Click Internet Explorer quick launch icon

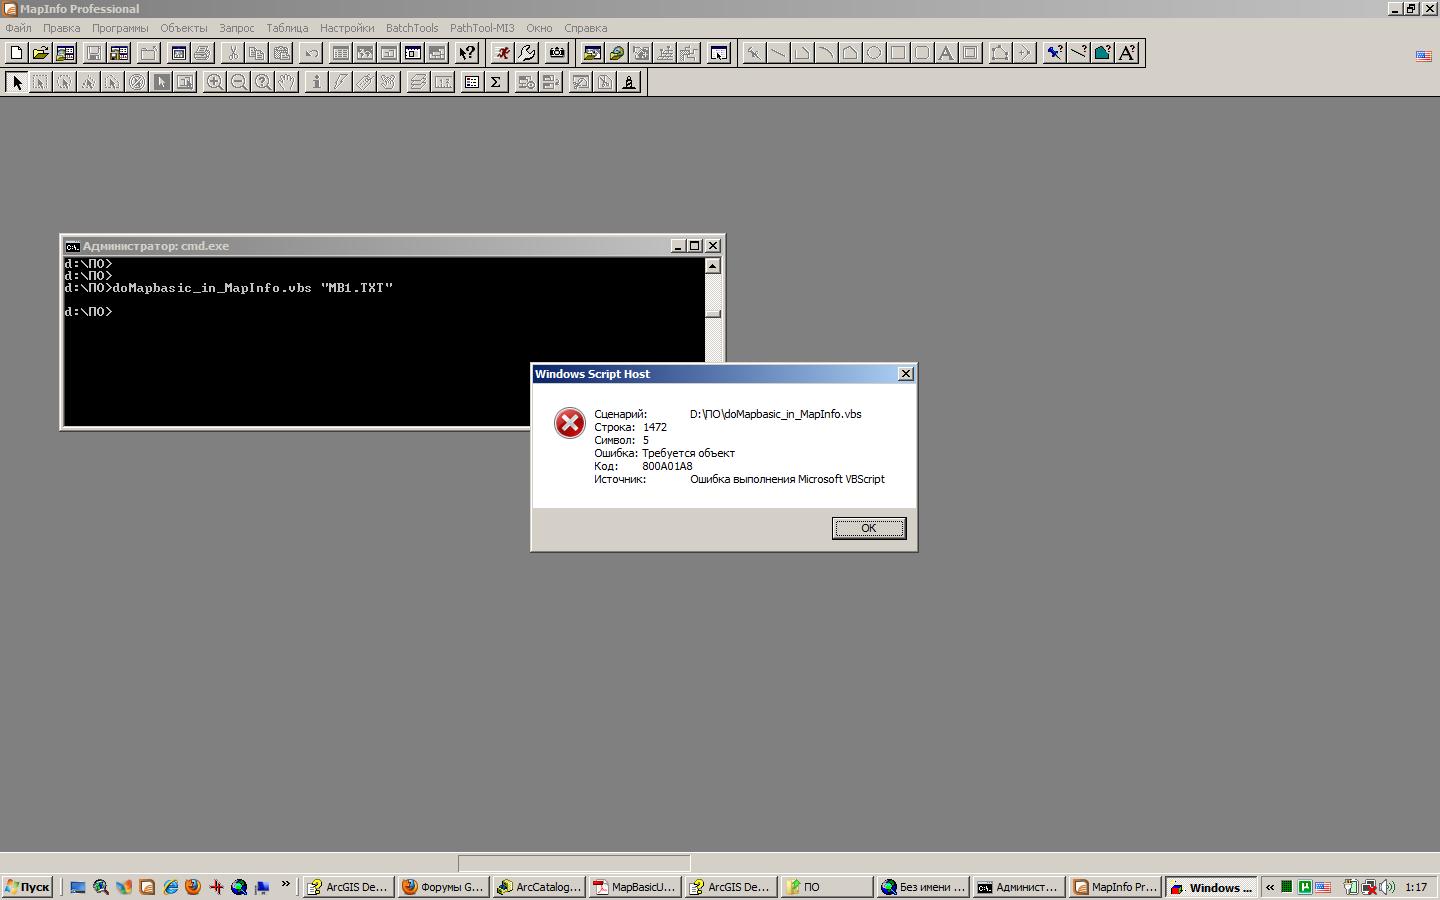(170, 887)
